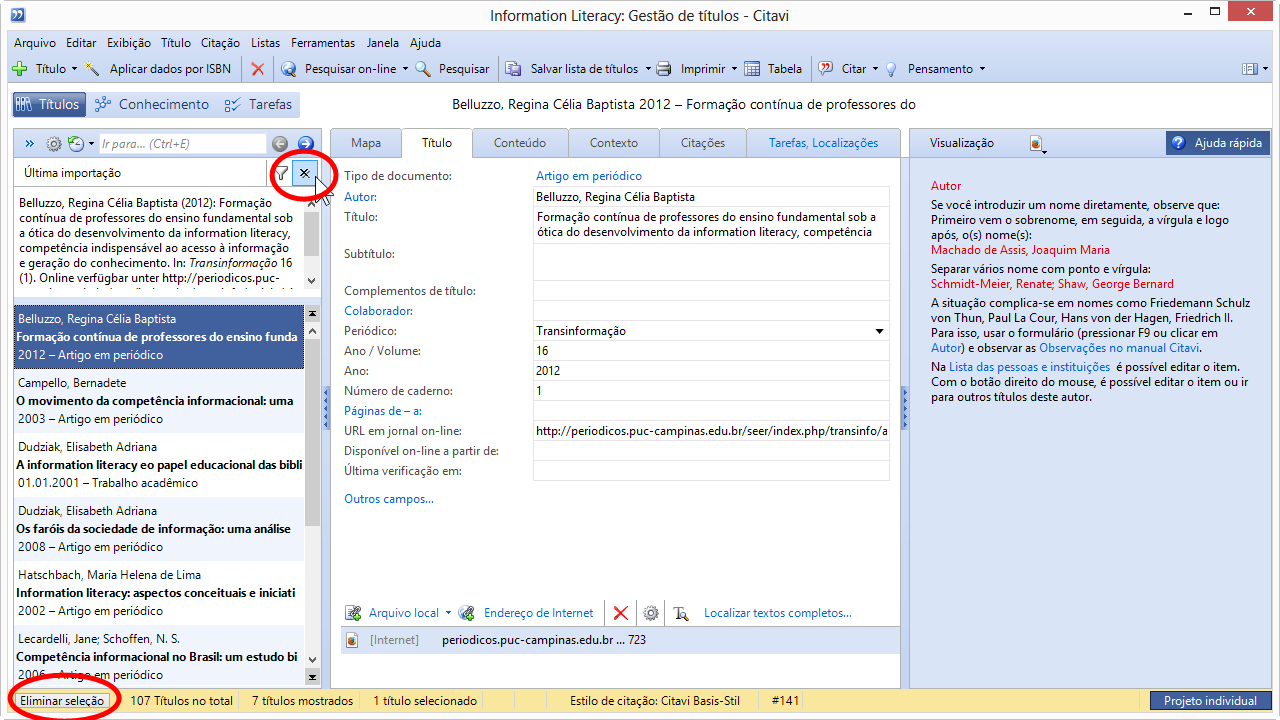
Task: Open the Tarefas, Localizações tab
Action: click(x=824, y=143)
